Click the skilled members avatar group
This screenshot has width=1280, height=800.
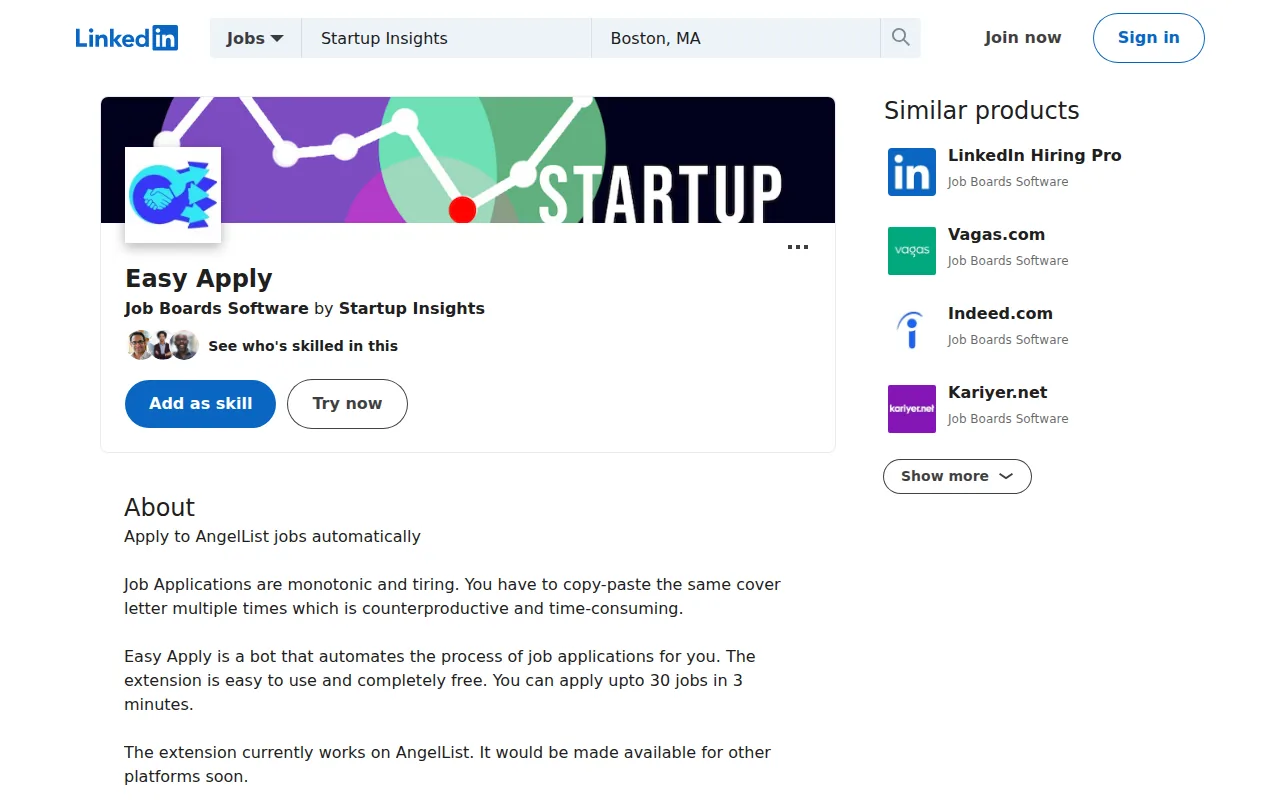pos(163,345)
